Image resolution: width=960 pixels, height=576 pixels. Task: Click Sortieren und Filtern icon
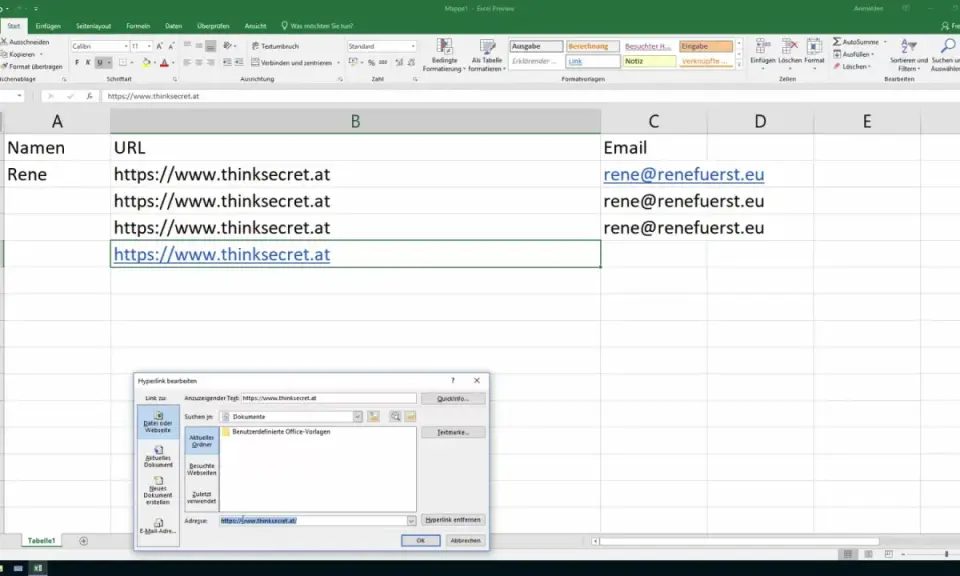(x=909, y=47)
